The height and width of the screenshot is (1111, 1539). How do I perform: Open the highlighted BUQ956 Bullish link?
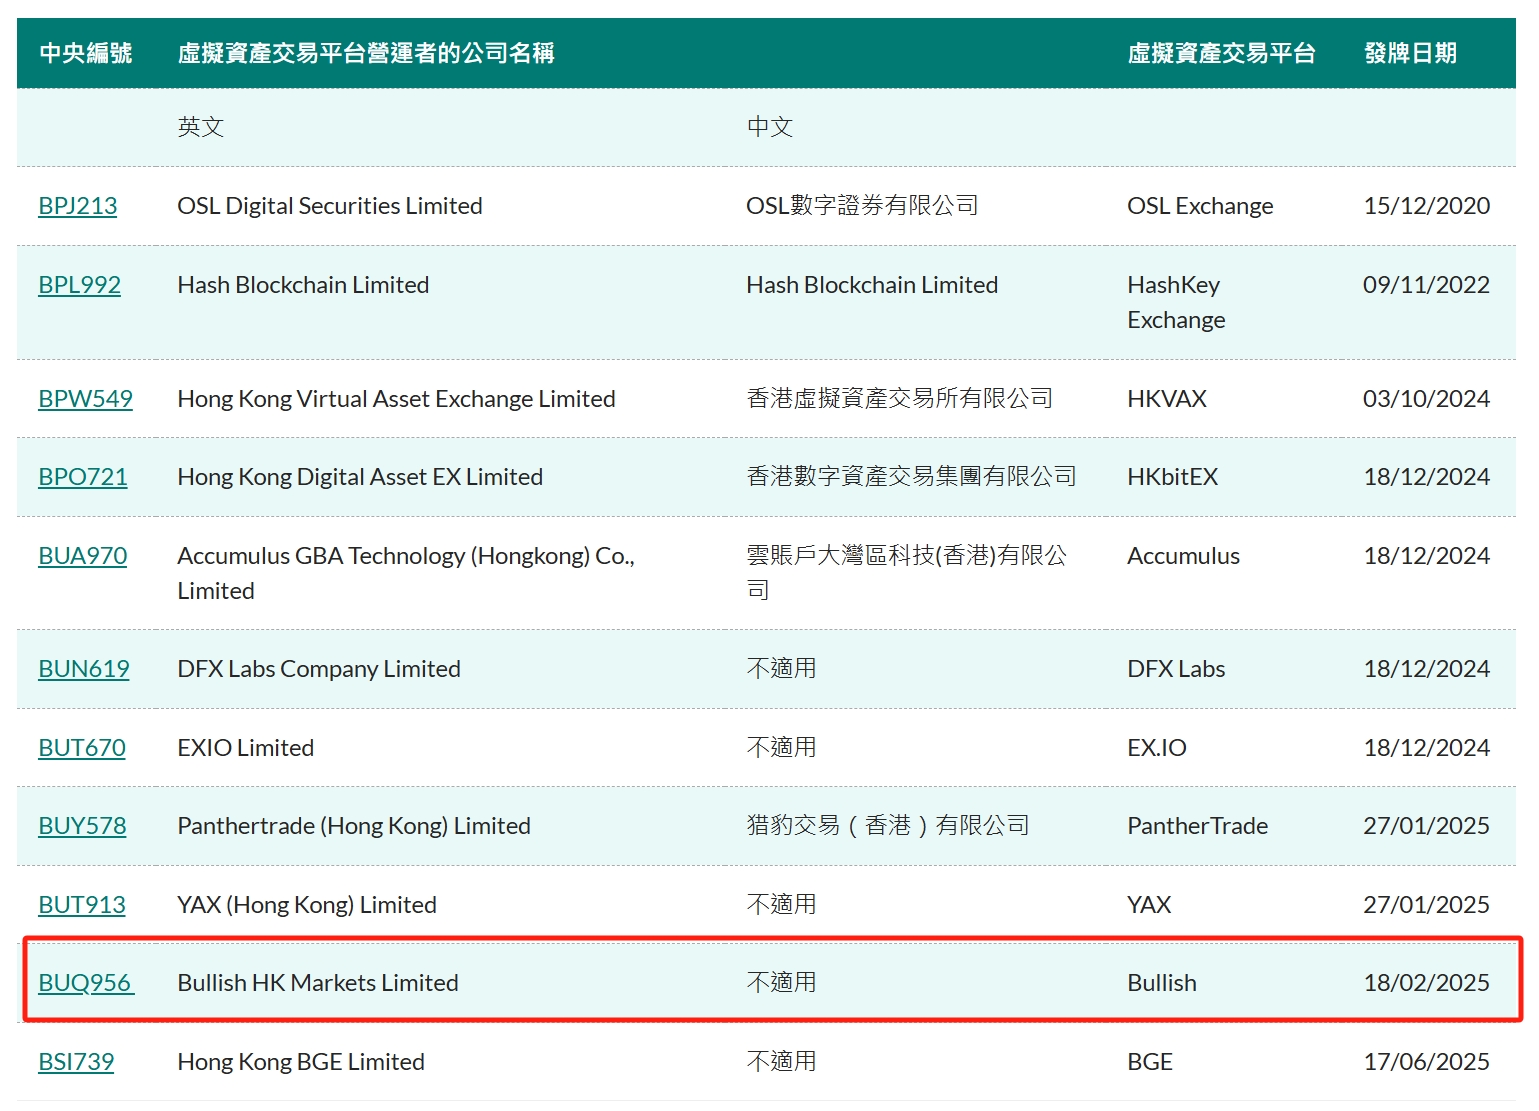[85, 983]
